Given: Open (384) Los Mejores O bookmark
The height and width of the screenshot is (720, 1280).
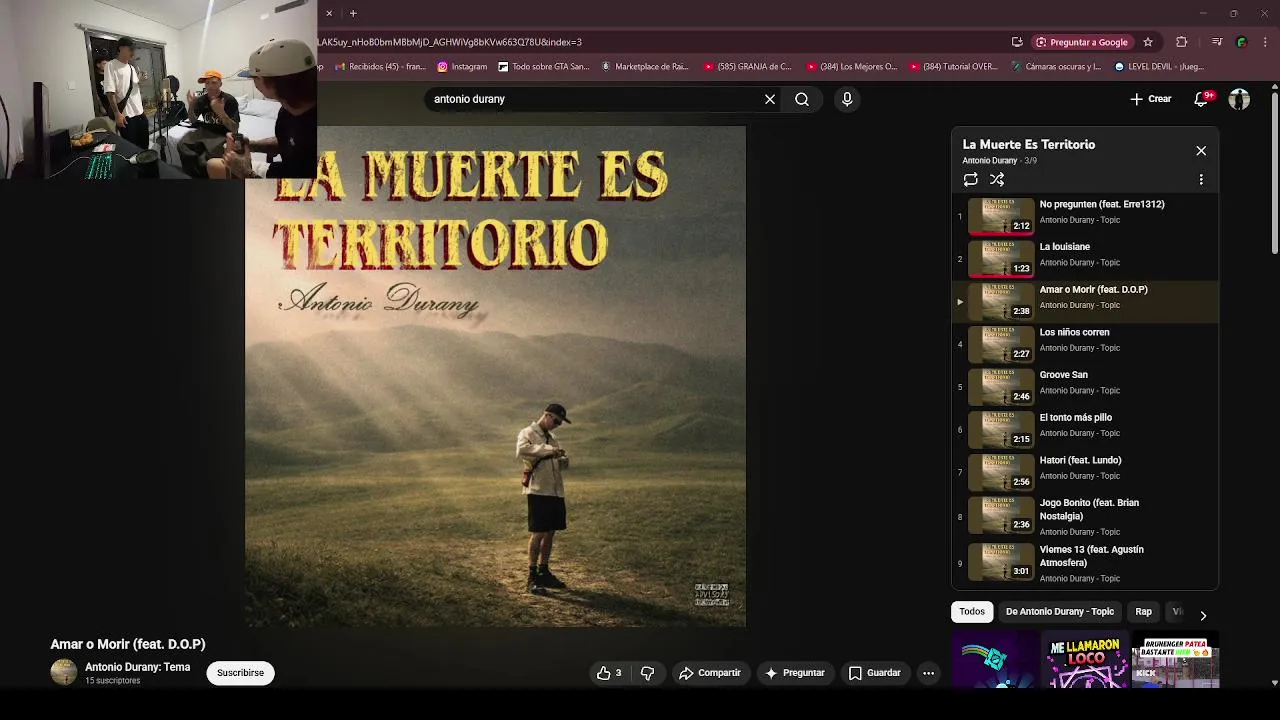Looking at the screenshot, I should [x=850, y=67].
